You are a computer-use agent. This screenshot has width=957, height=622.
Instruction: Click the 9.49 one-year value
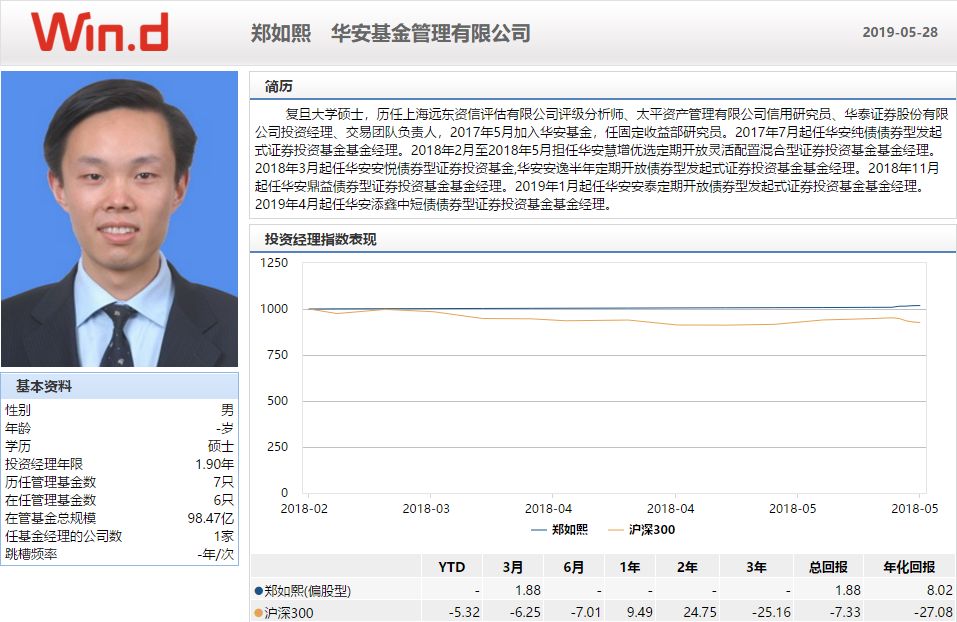pos(640,612)
